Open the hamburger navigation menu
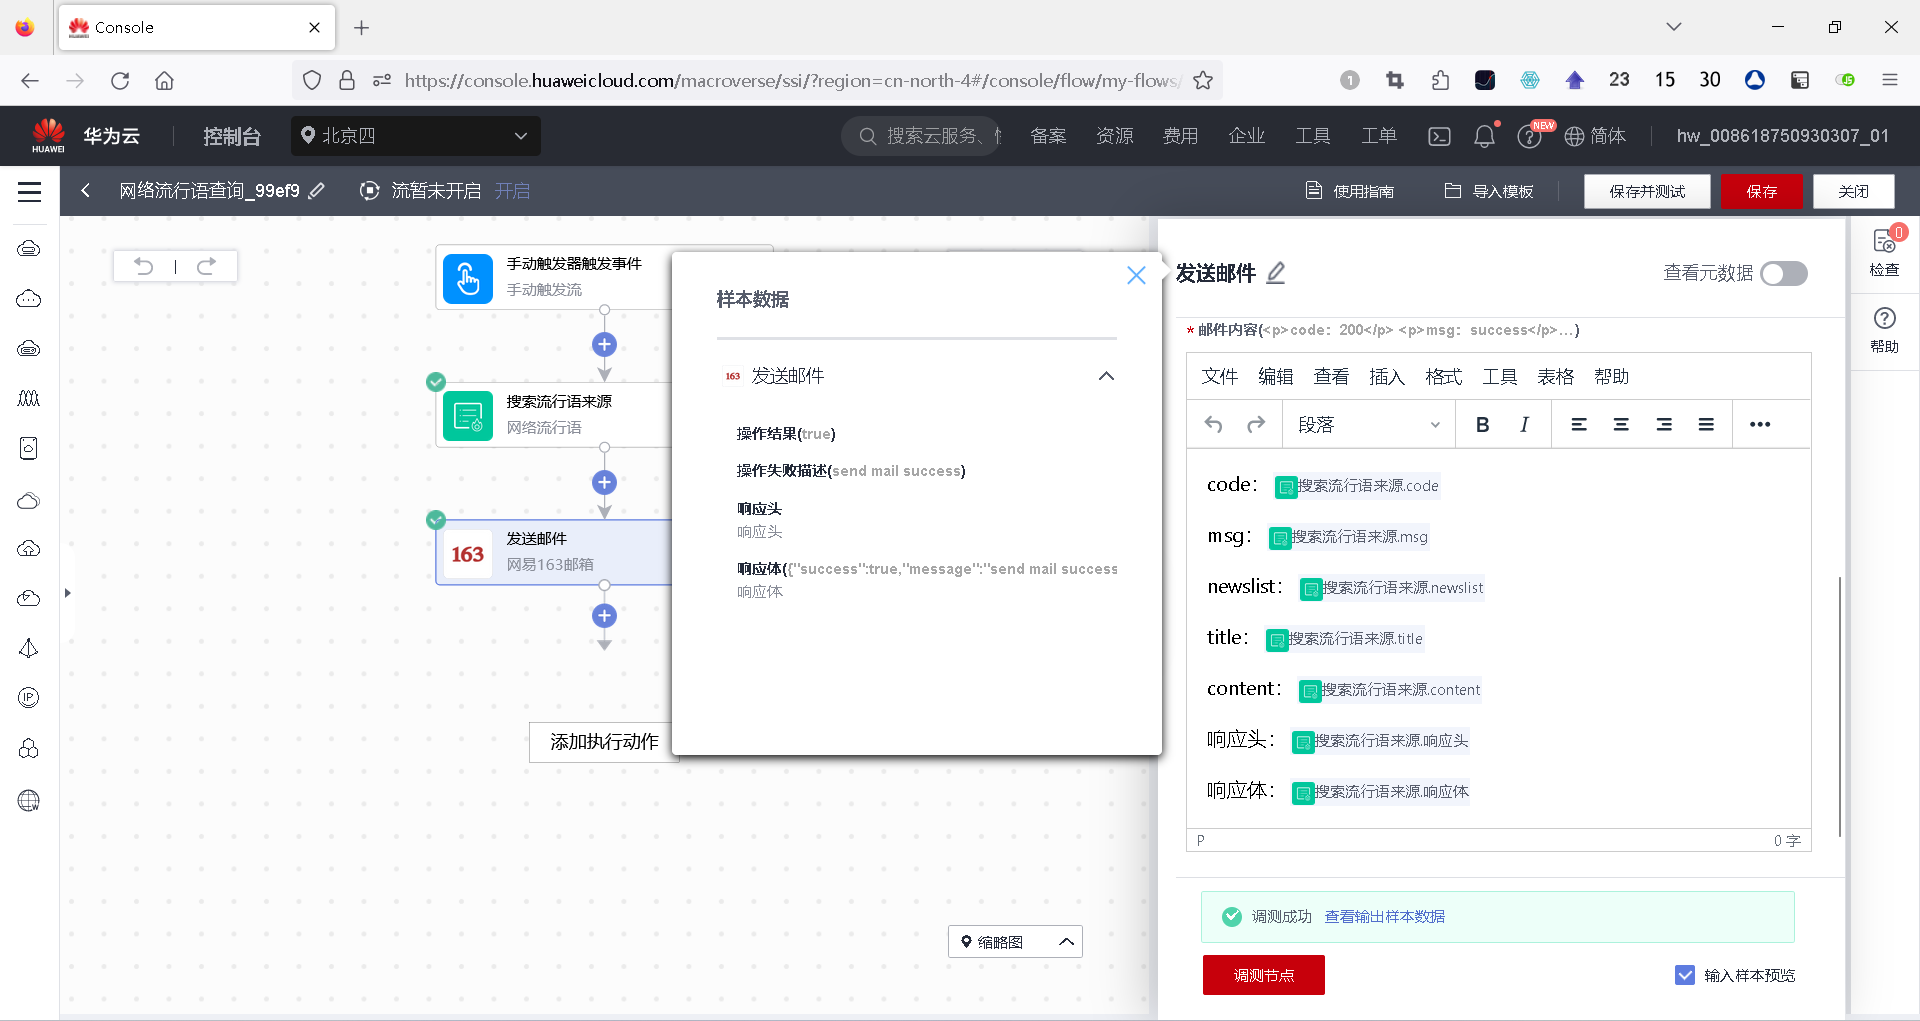The image size is (1920, 1021). coord(30,191)
